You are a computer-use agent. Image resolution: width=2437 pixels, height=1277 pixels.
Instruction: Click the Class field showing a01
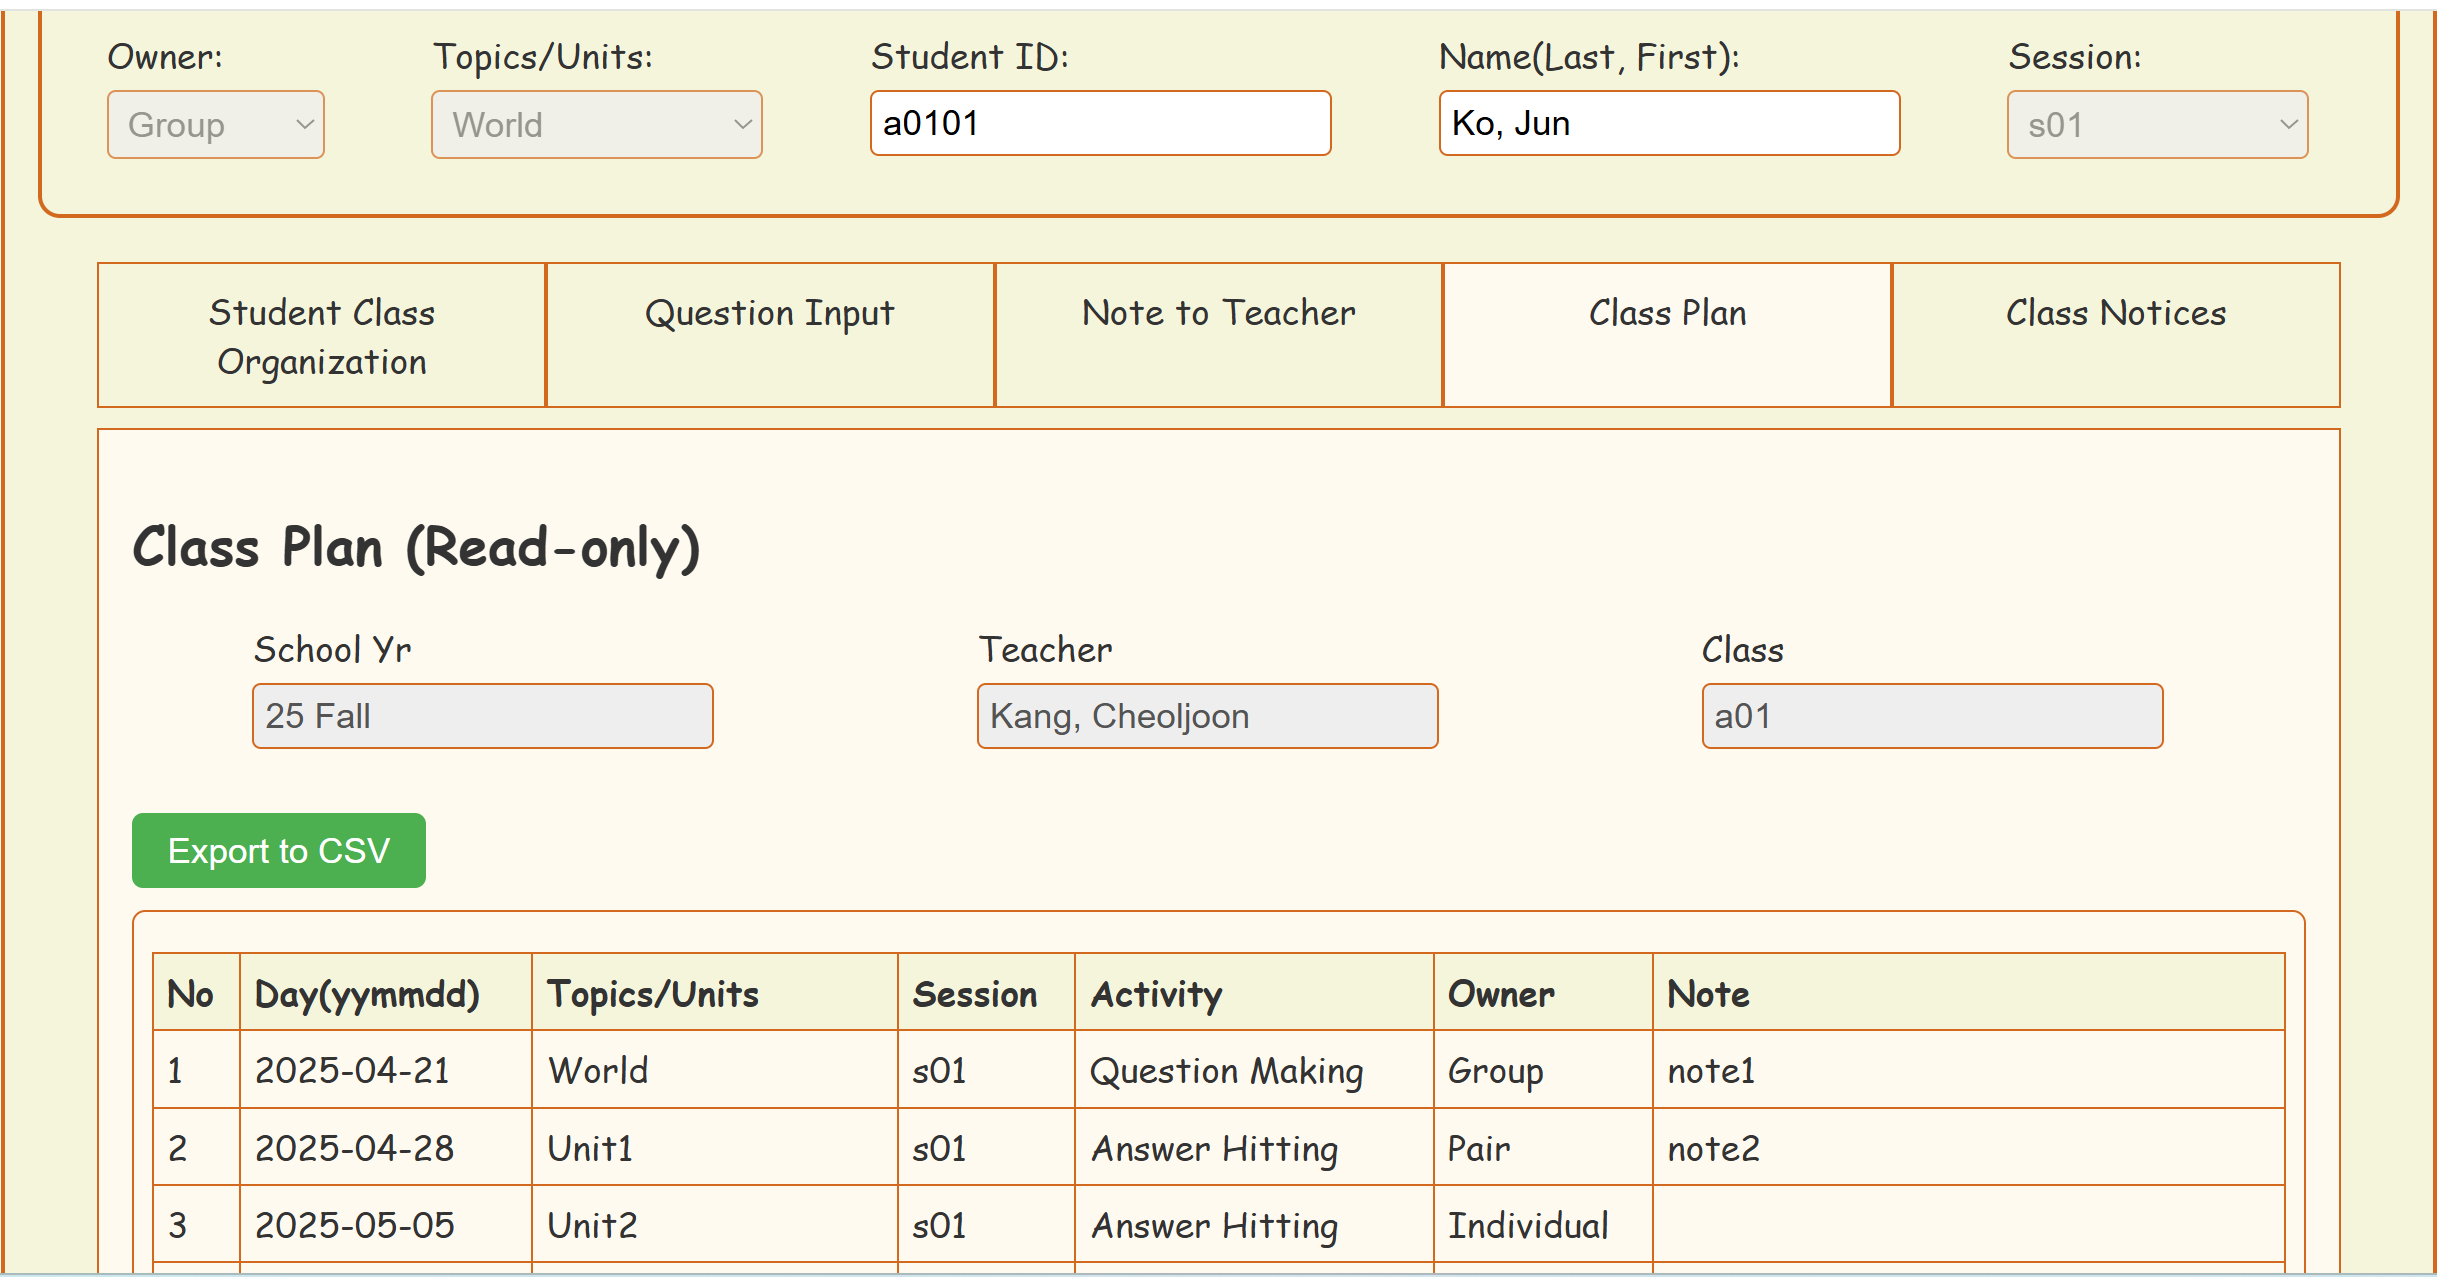(x=1932, y=716)
